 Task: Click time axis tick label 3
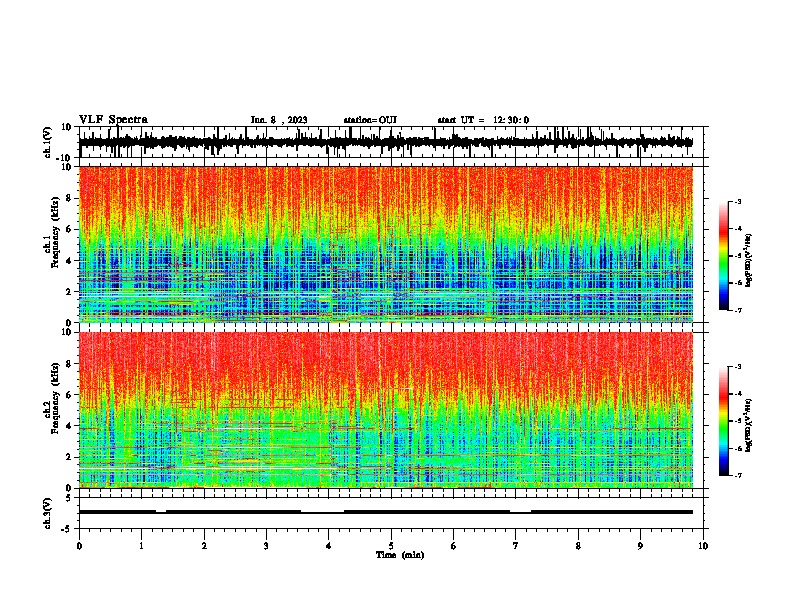click(x=266, y=546)
